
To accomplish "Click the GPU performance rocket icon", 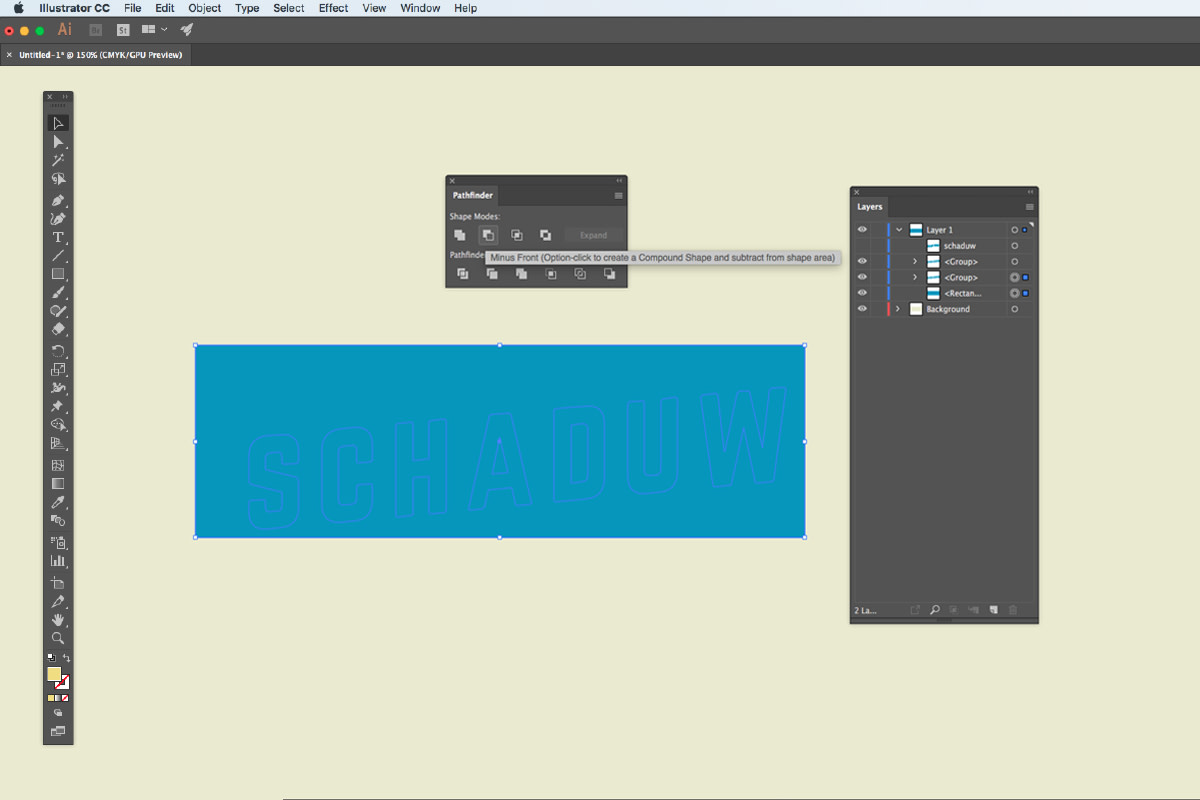I will (186, 30).
